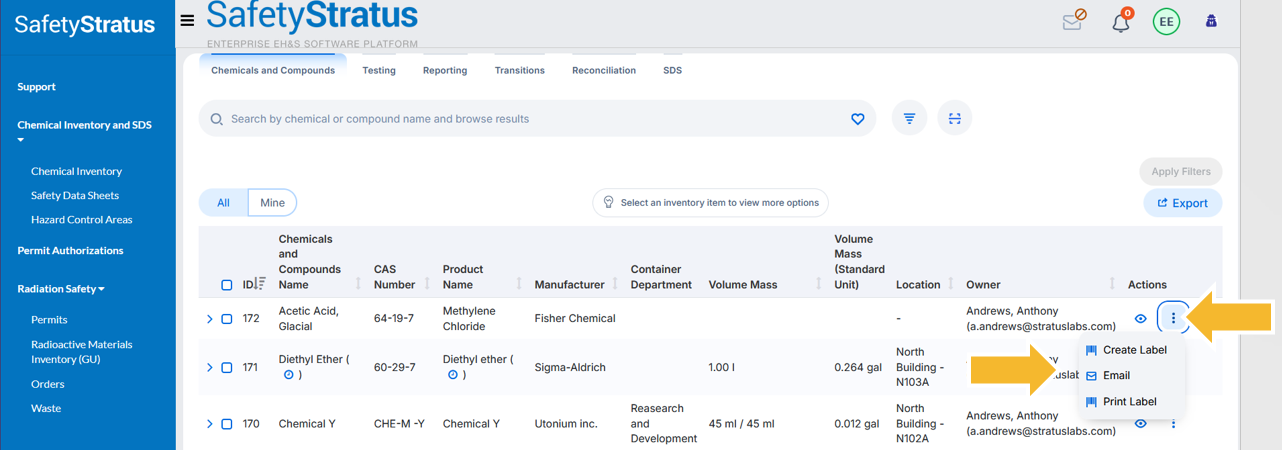
Task: Click the SafetyStratus sidebar logo
Action: [x=85, y=25]
